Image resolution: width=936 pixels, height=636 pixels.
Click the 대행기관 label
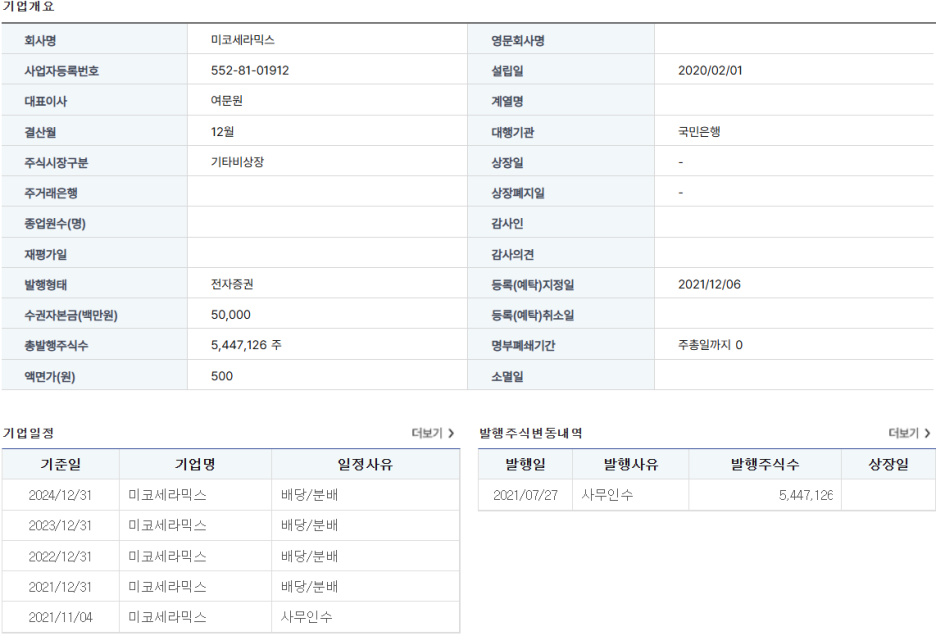512,133
